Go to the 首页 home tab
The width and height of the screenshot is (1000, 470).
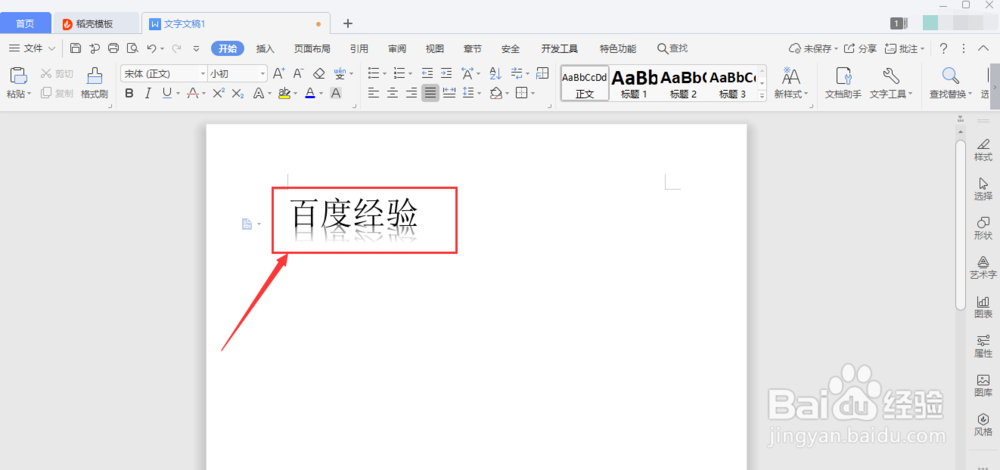pyautogui.click(x=26, y=24)
